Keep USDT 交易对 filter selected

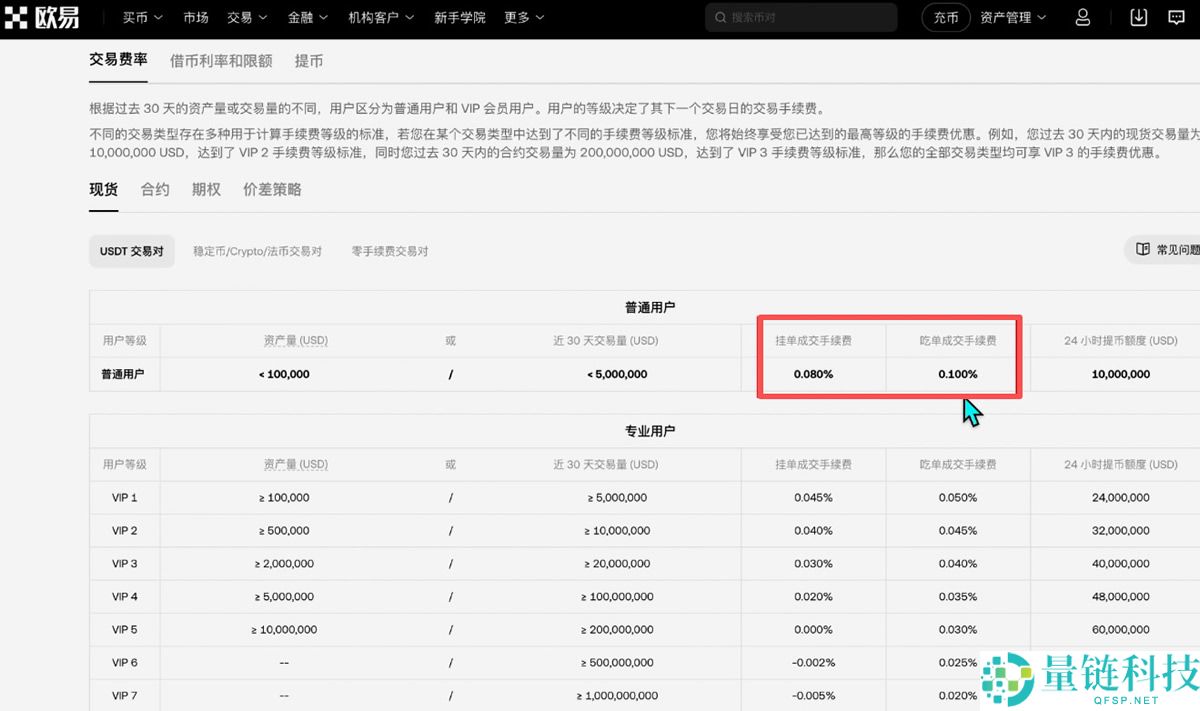tap(131, 251)
